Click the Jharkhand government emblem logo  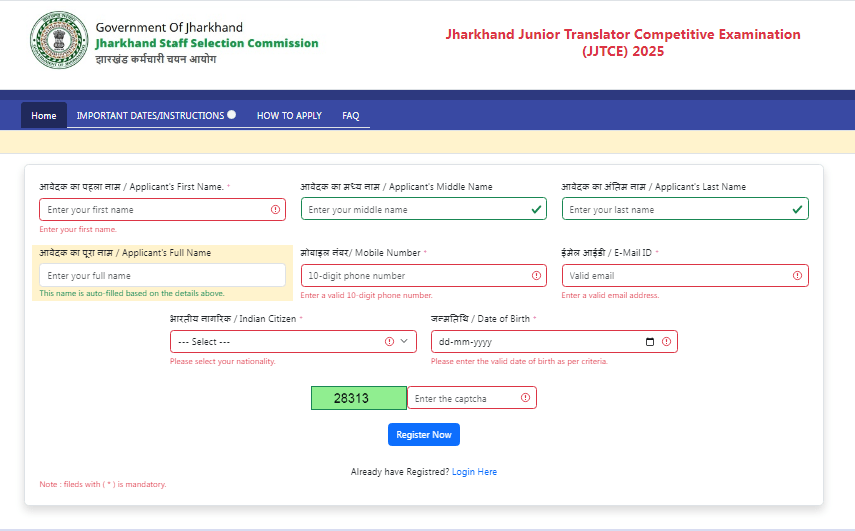point(58,44)
